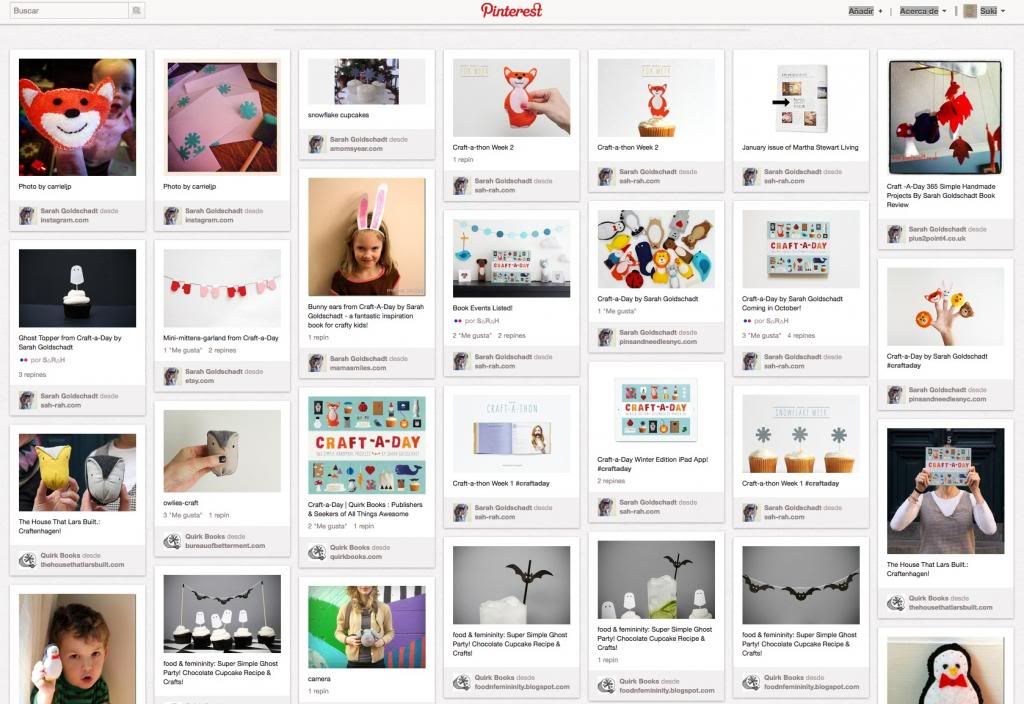Click the Buscar search field

[69, 10]
